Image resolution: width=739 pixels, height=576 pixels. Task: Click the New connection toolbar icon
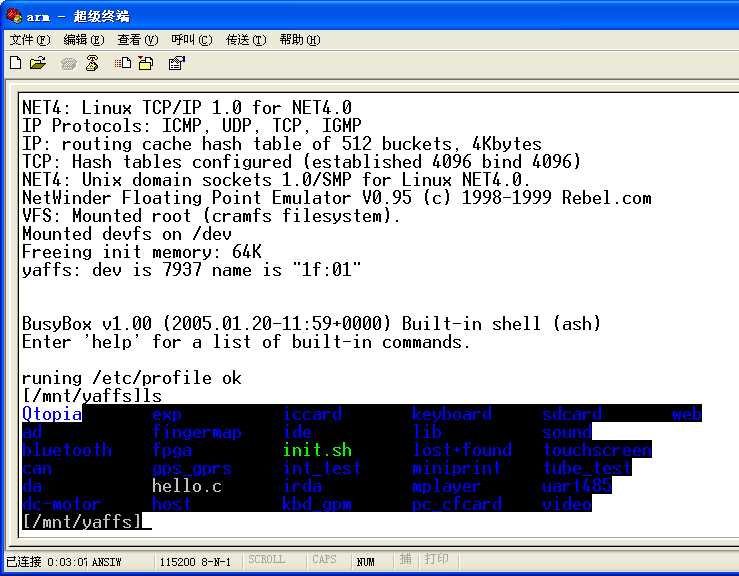[16, 63]
